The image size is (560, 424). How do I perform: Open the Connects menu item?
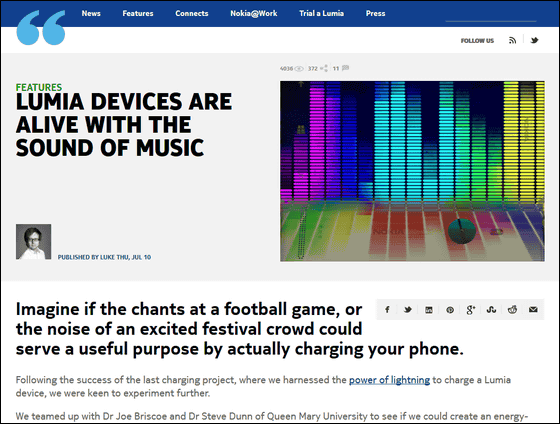point(192,14)
